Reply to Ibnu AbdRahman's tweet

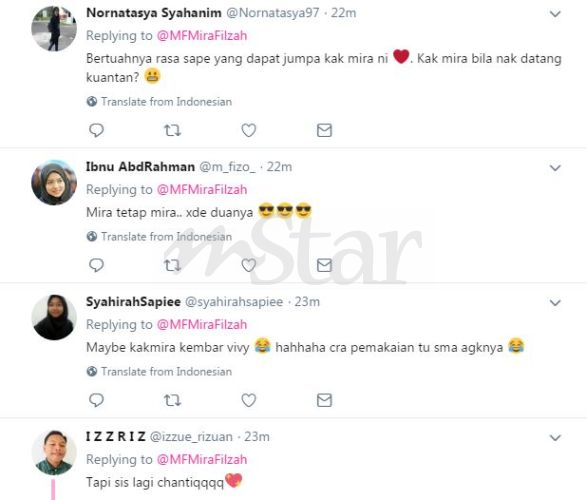[96, 265]
